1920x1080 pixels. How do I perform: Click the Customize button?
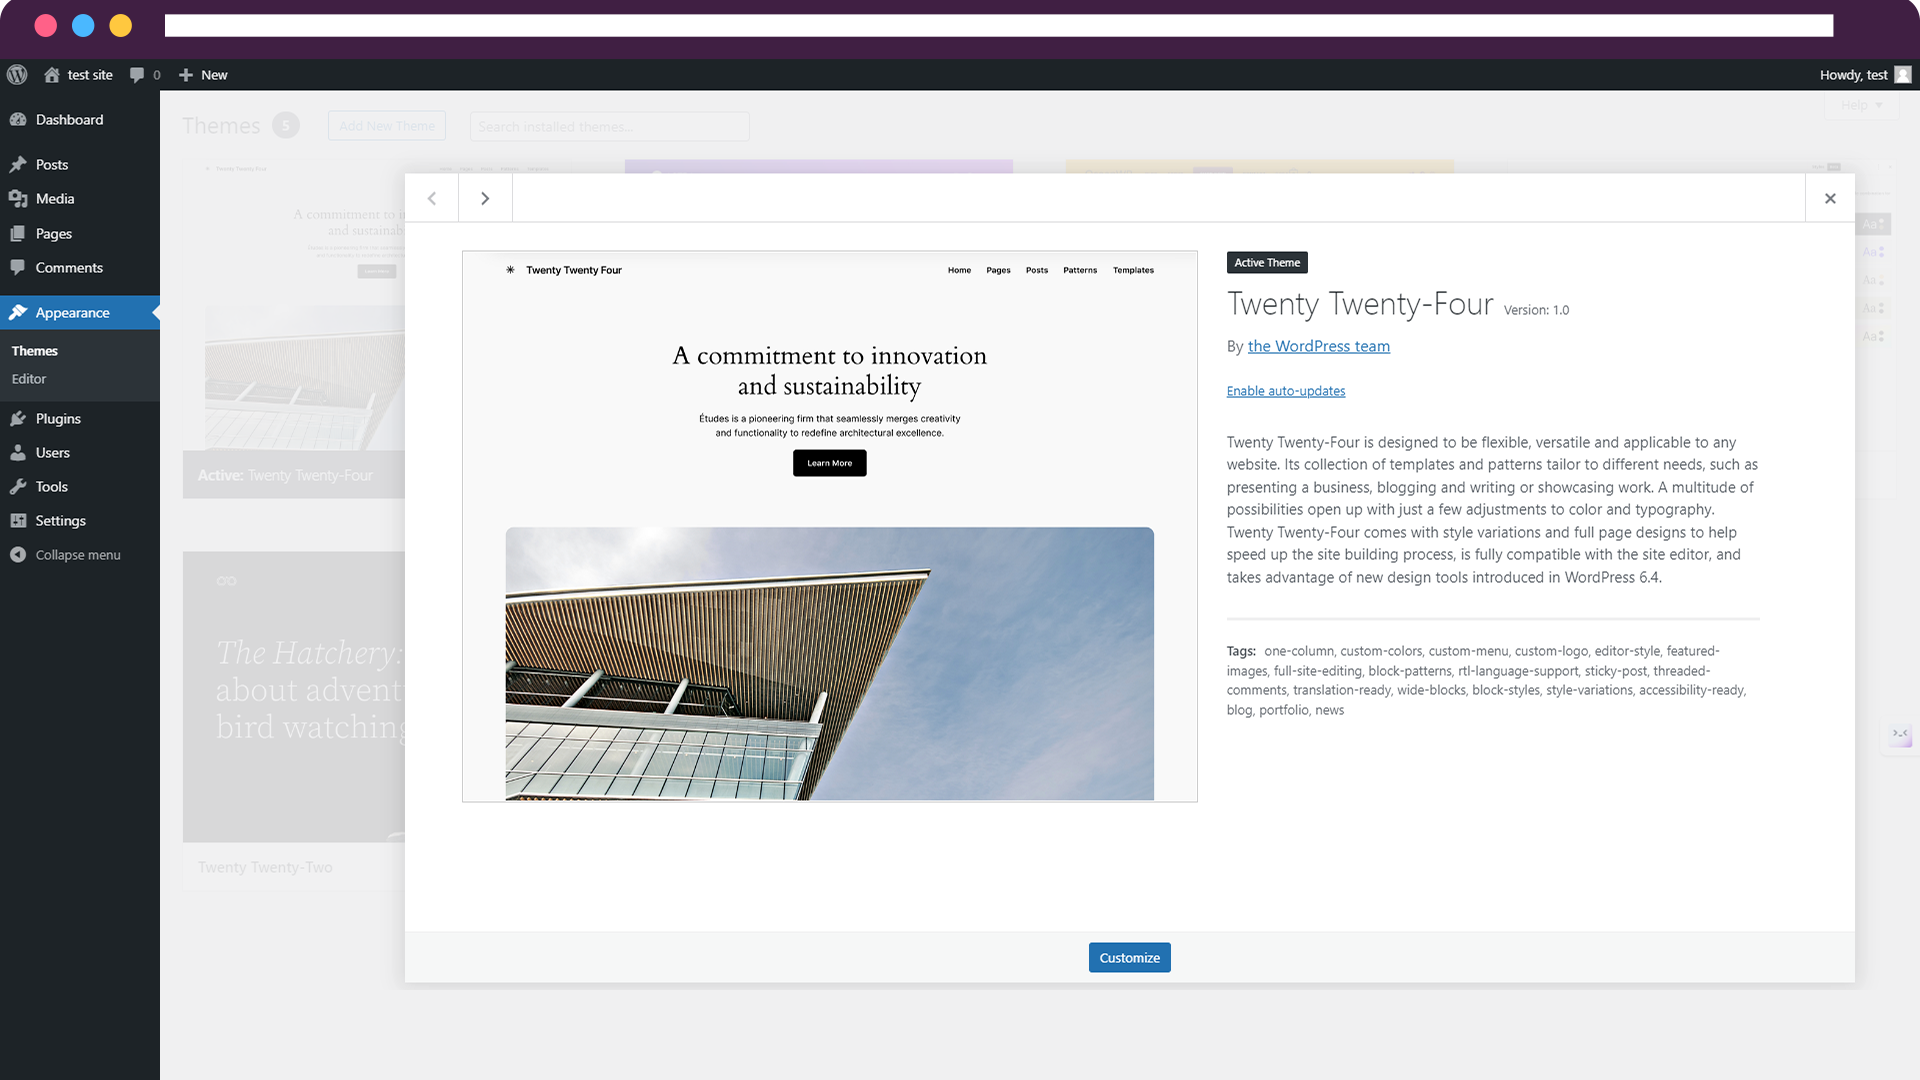coord(1129,958)
